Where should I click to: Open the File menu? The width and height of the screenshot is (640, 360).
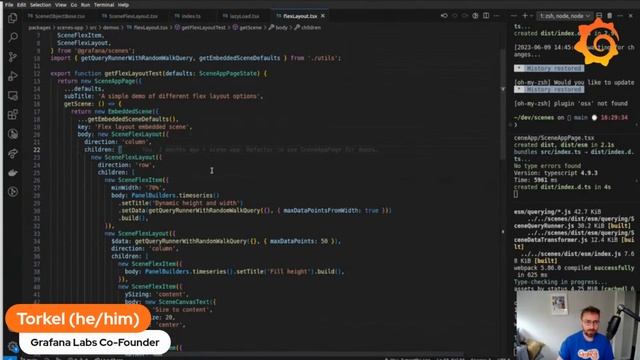point(9,5)
